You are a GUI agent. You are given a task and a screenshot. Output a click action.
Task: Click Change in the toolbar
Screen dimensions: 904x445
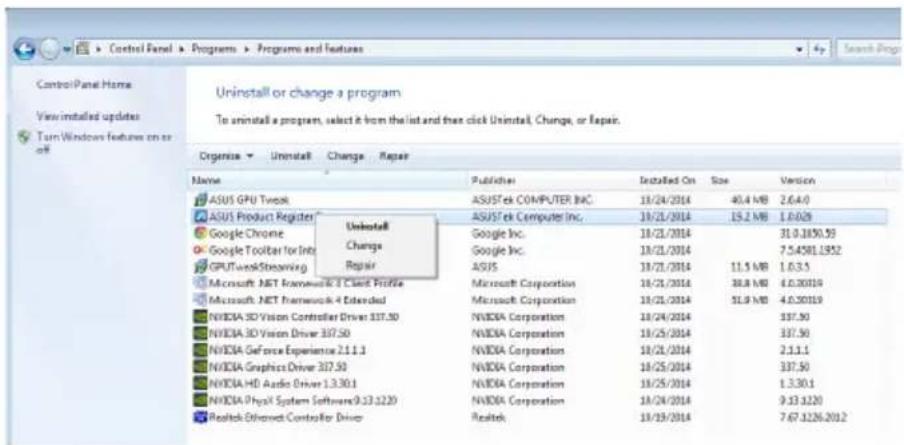345,156
